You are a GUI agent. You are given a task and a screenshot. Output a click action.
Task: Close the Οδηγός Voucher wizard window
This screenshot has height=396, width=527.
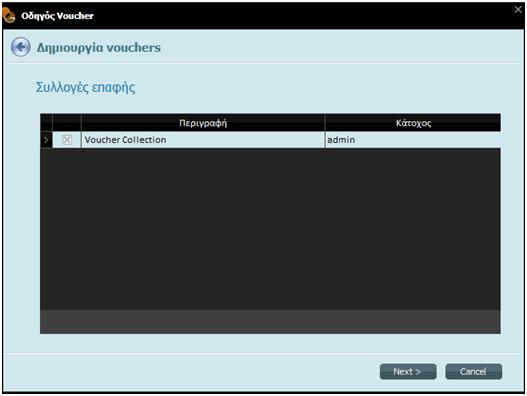pyautogui.click(x=518, y=9)
